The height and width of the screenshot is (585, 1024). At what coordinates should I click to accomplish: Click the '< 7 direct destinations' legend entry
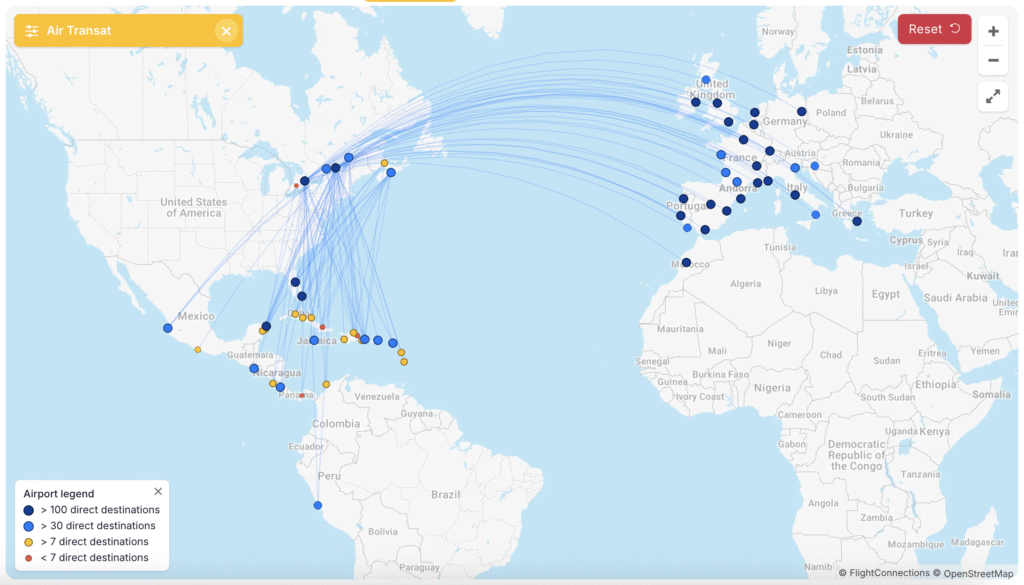pyautogui.click(x=94, y=558)
